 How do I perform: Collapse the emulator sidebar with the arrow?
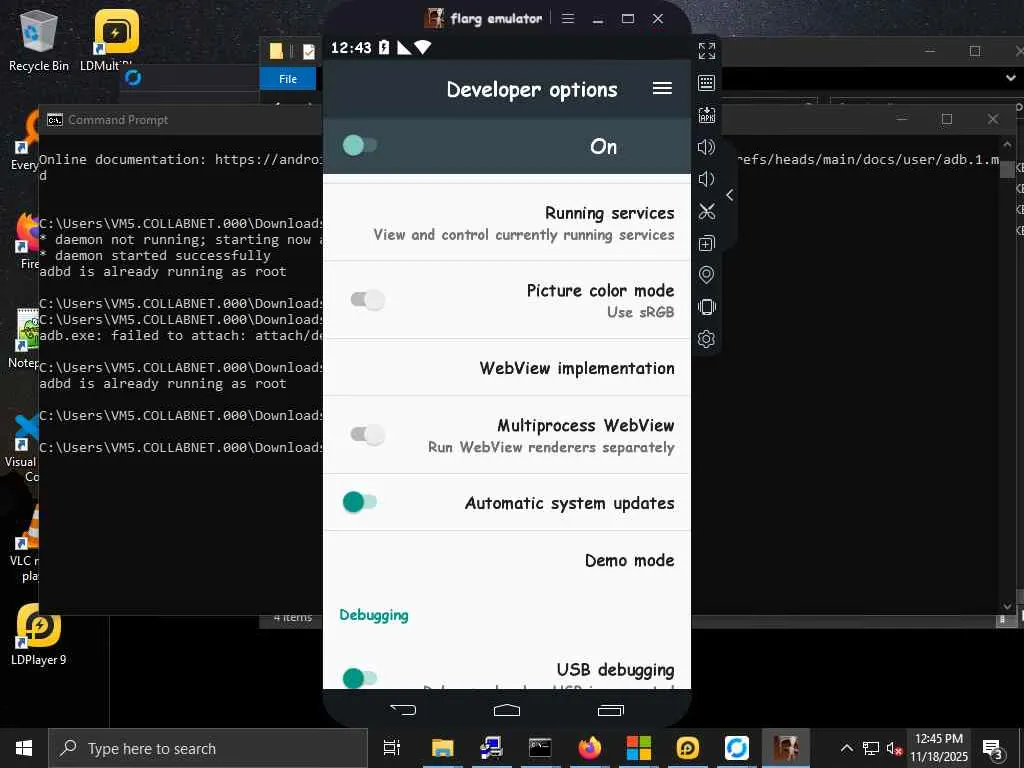[x=729, y=195]
